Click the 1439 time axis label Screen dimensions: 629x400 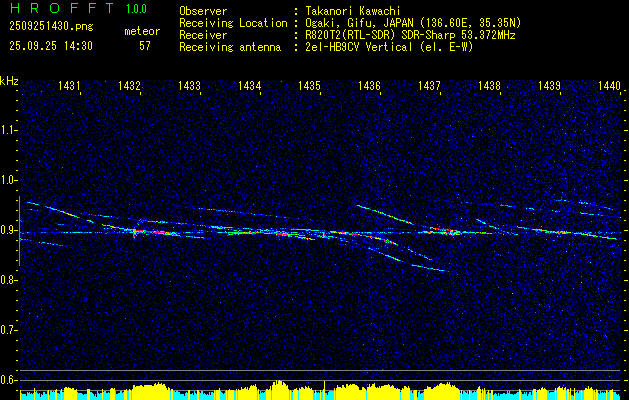click(x=549, y=85)
